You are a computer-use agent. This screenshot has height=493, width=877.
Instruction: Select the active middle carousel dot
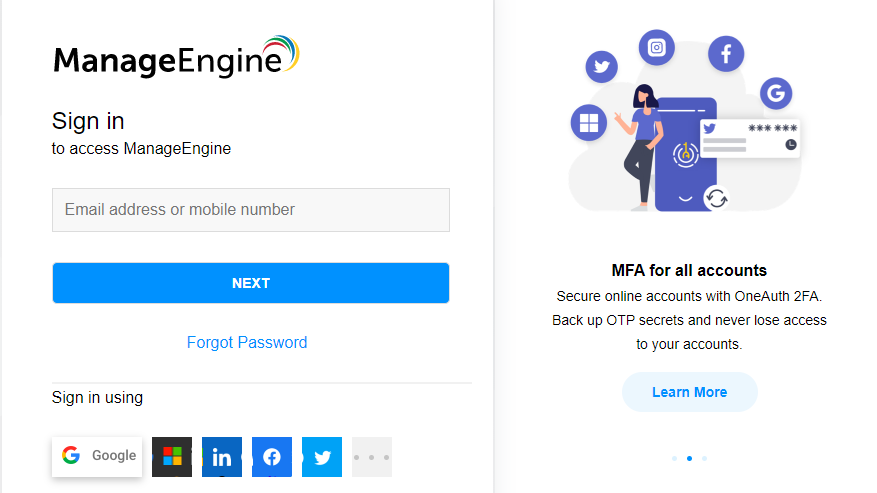click(690, 458)
